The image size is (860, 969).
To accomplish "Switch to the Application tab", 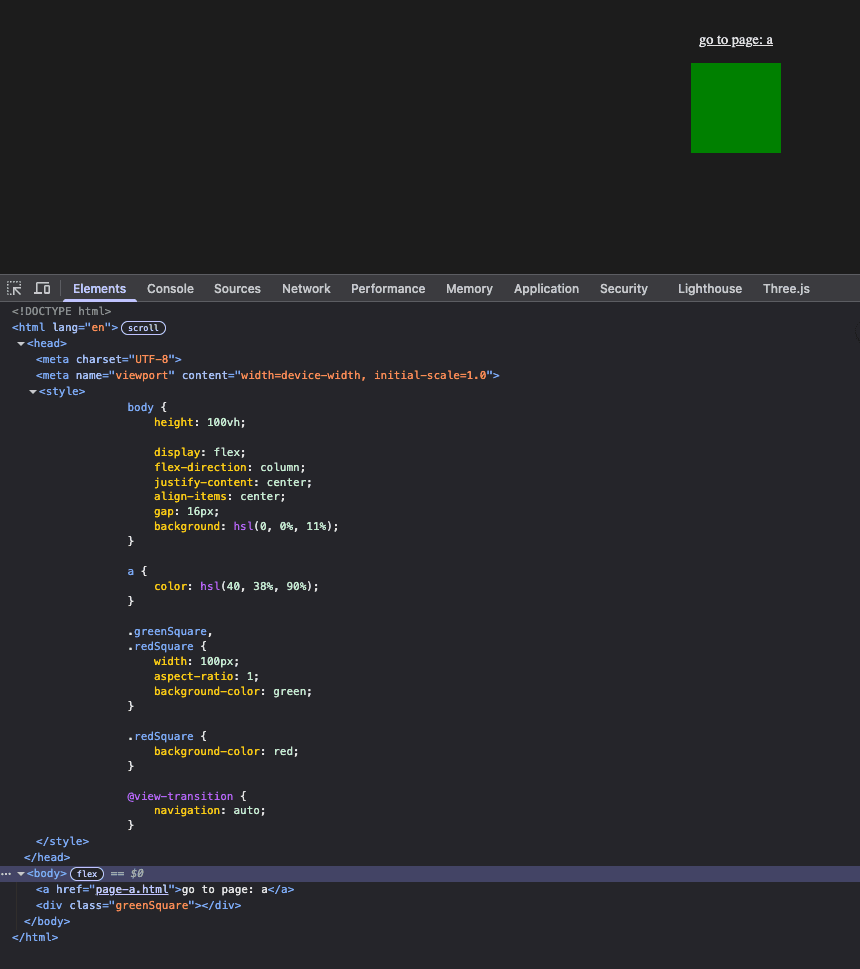I will pos(546,289).
